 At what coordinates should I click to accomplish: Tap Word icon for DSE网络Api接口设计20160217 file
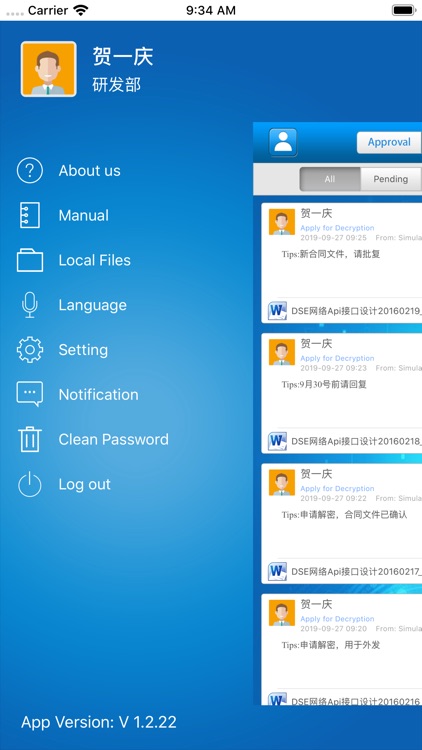point(278,572)
